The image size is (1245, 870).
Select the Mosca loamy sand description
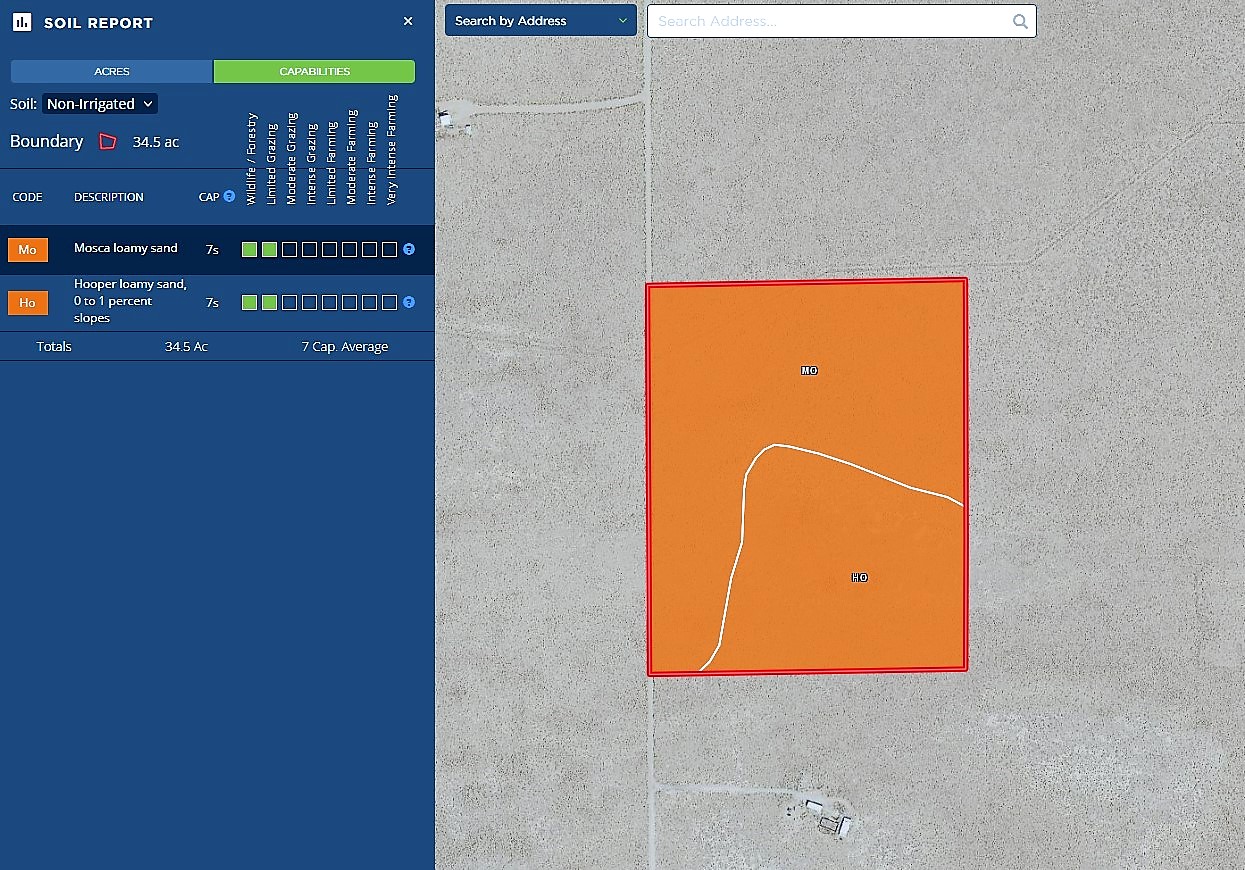pos(125,248)
